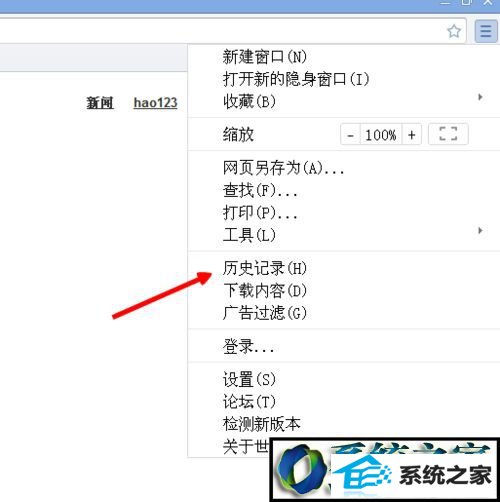
Task: Toggle the fullscreen icon in the zoom row
Action: point(448,134)
